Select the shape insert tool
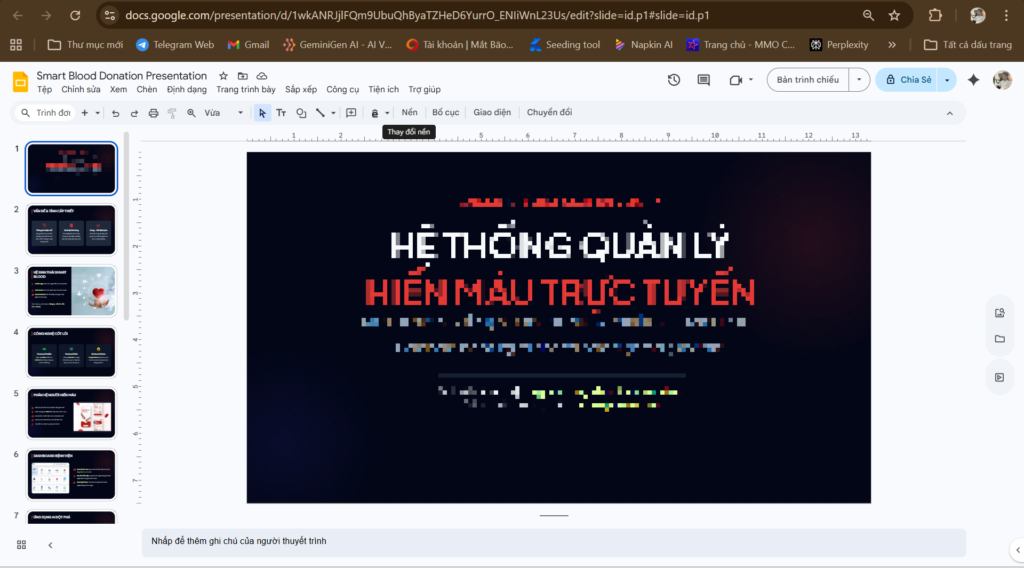Viewport: 1024px width, 568px height. (301, 113)
